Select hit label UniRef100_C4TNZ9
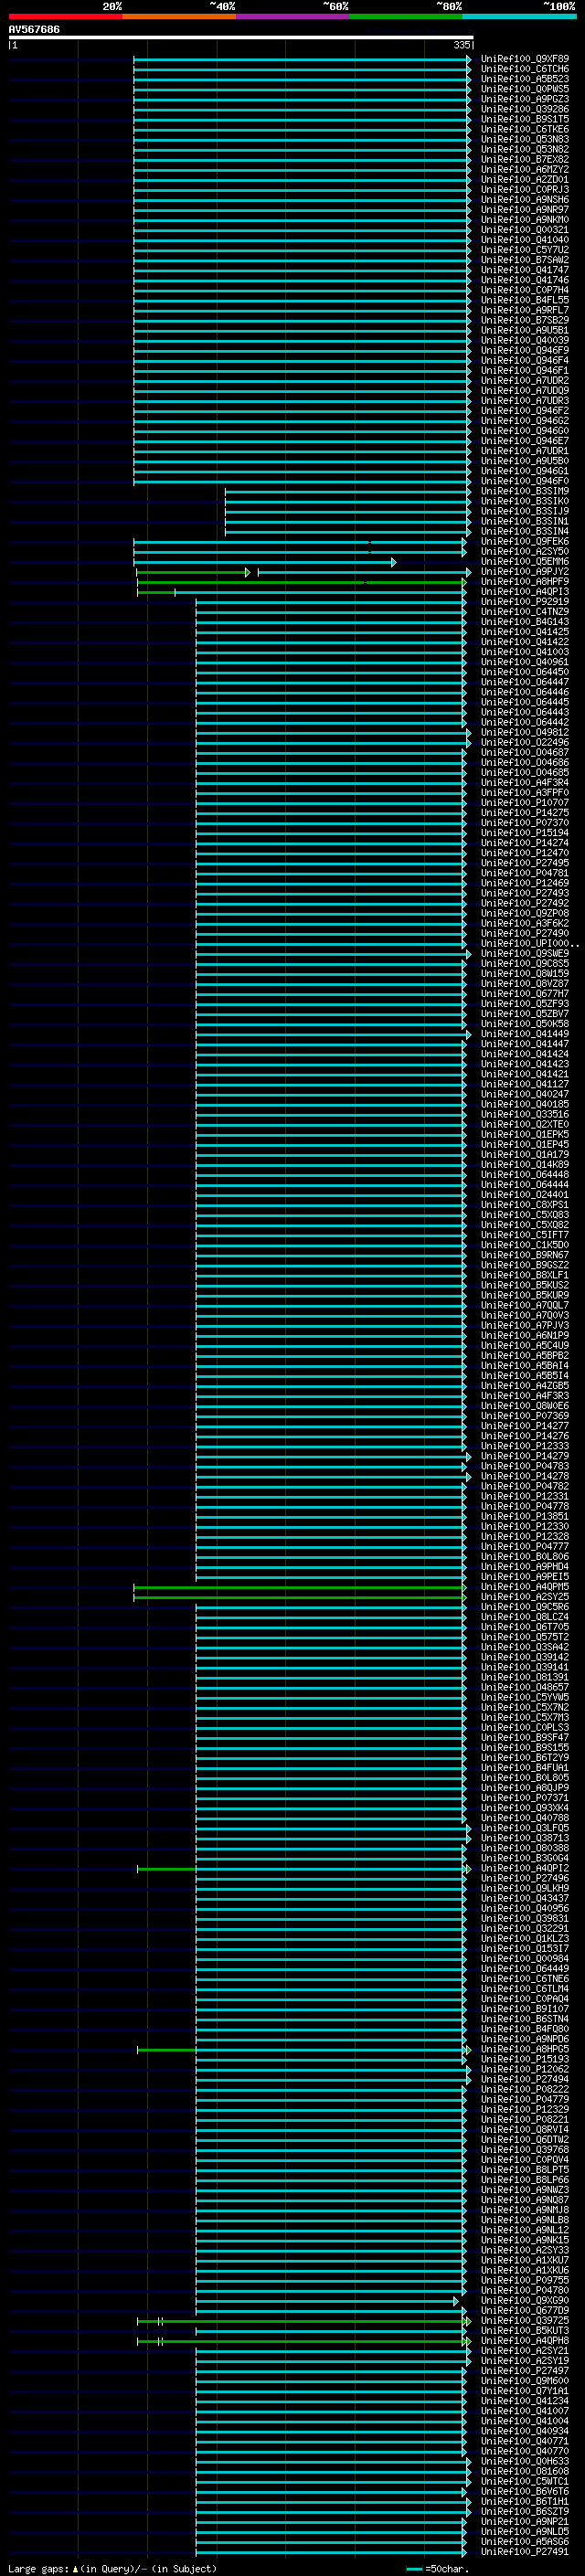 coord(525,612)
